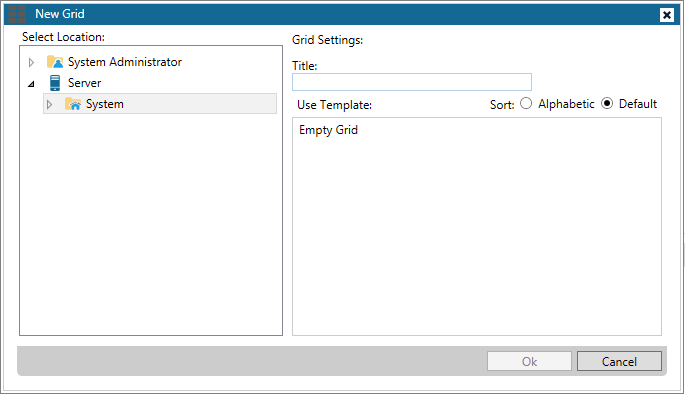Select Default sort radio button
The width and height of the screenshot is (685, 394).
(607, 104)
